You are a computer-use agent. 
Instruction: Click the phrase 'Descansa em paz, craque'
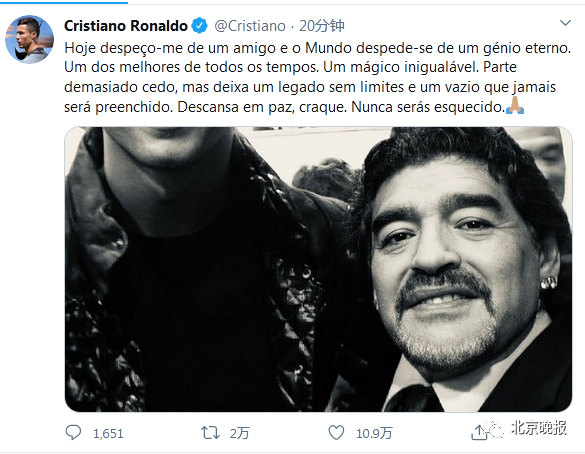pos(262,107)
